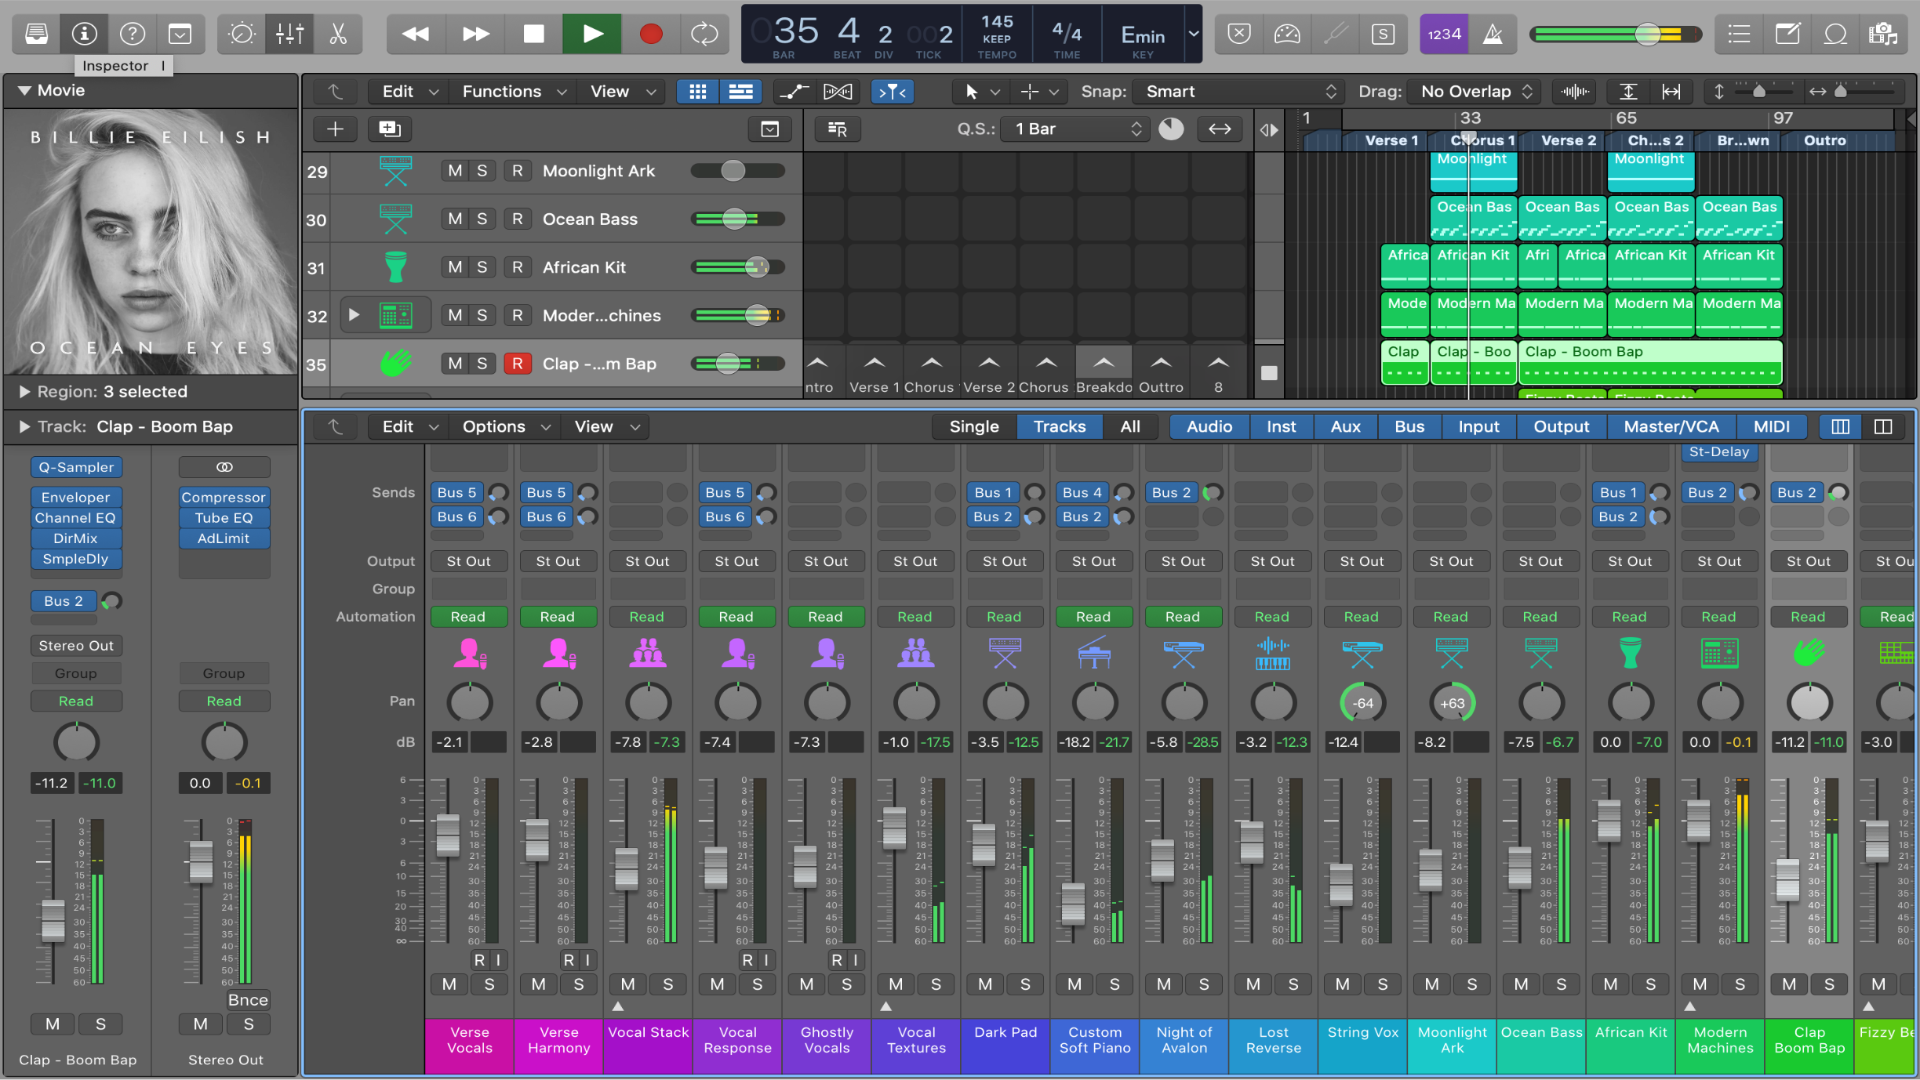Open the Library button in the control bar

coord(36,34)
